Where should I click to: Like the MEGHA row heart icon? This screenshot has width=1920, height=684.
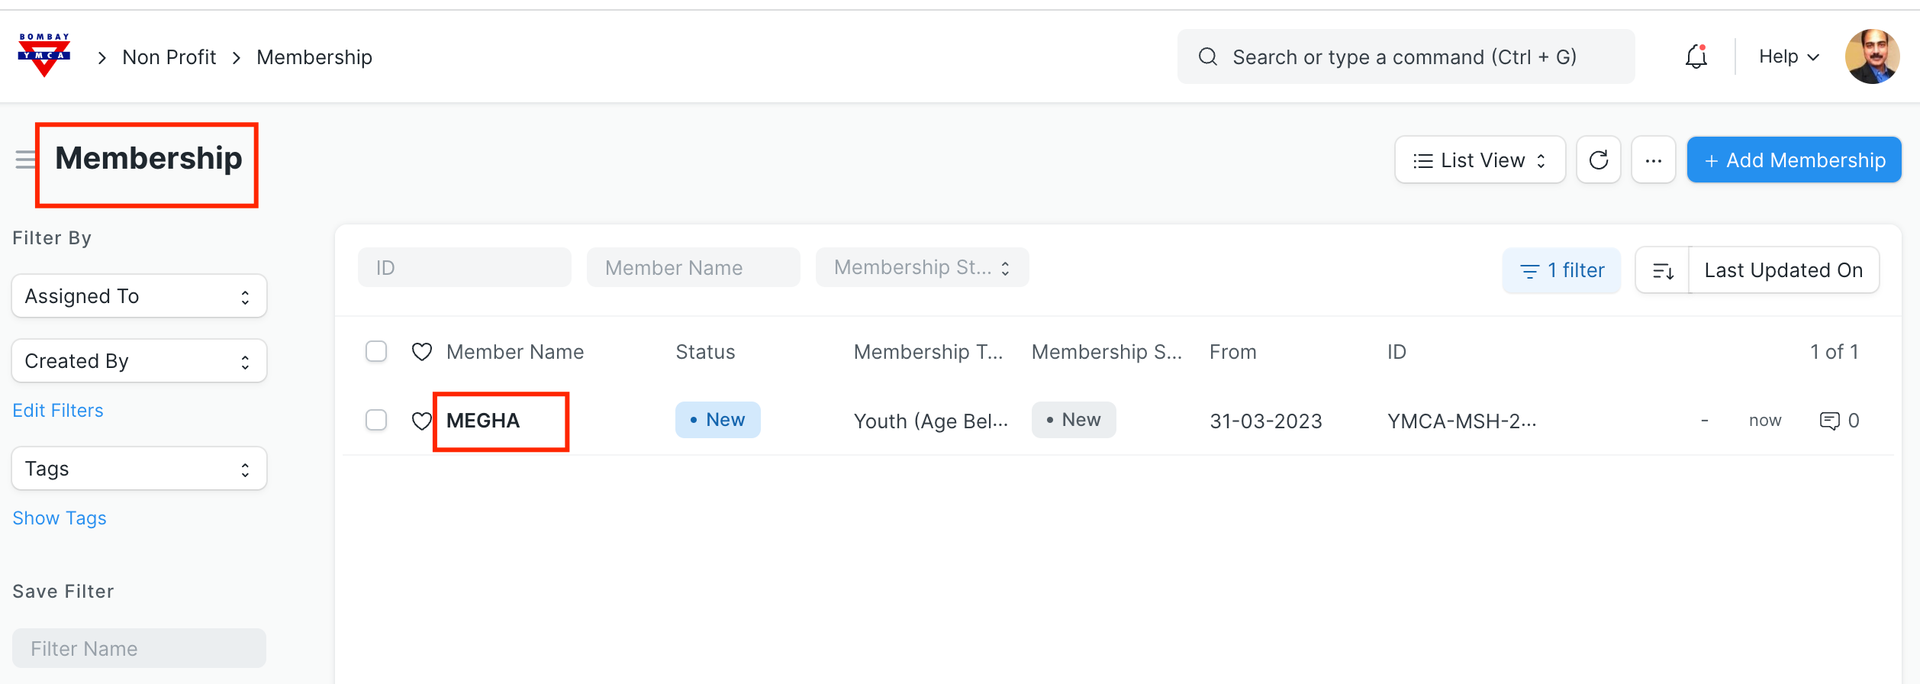(422, 421)
